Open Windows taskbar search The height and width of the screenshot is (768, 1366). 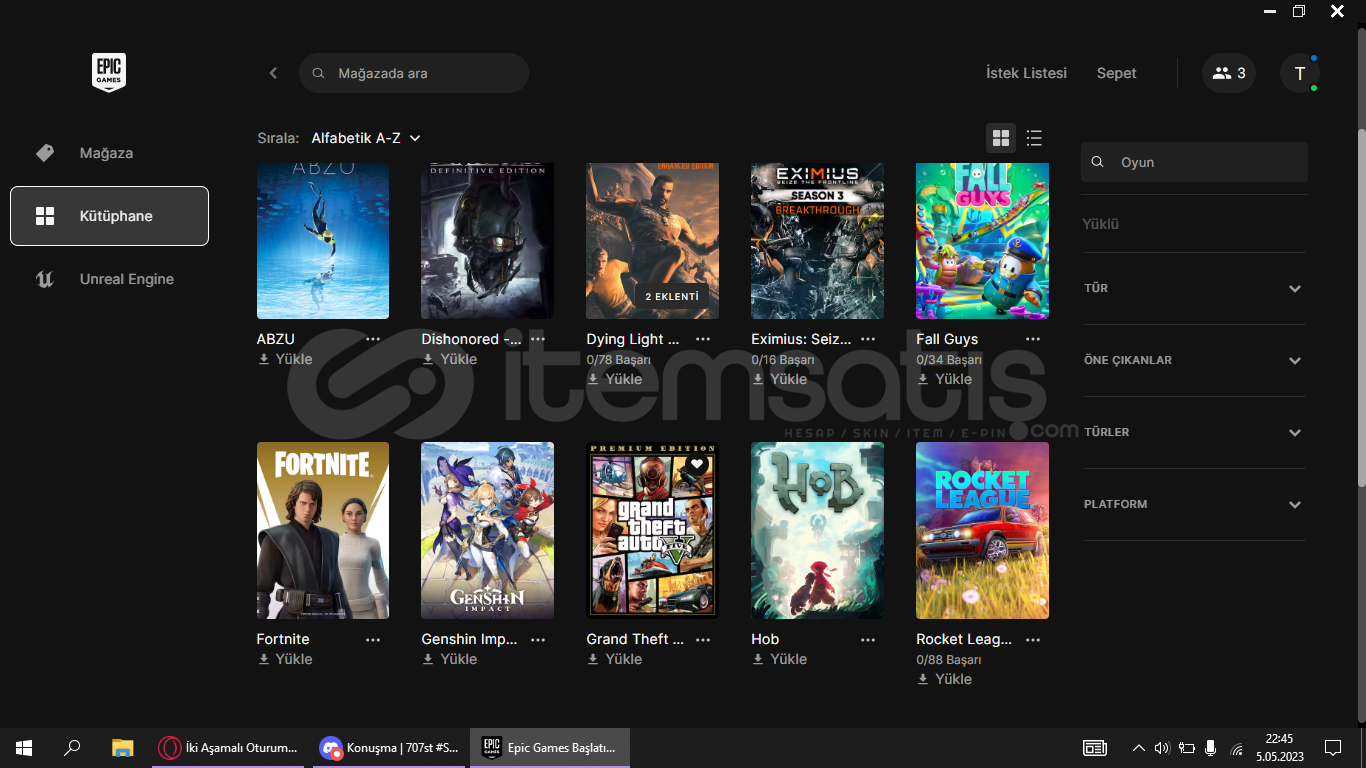pos(72,747)
